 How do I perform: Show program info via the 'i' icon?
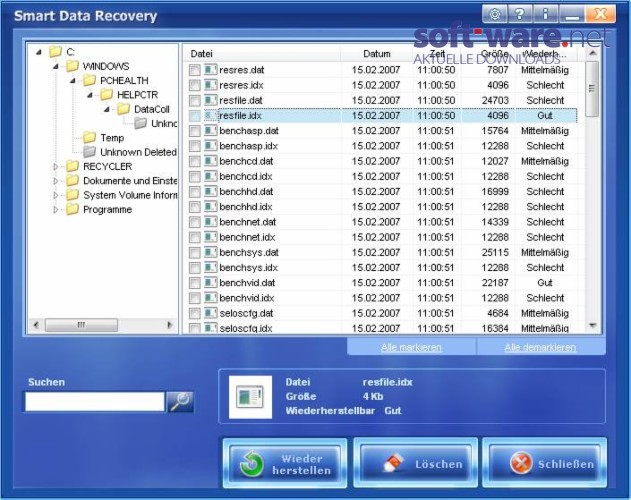546,14
